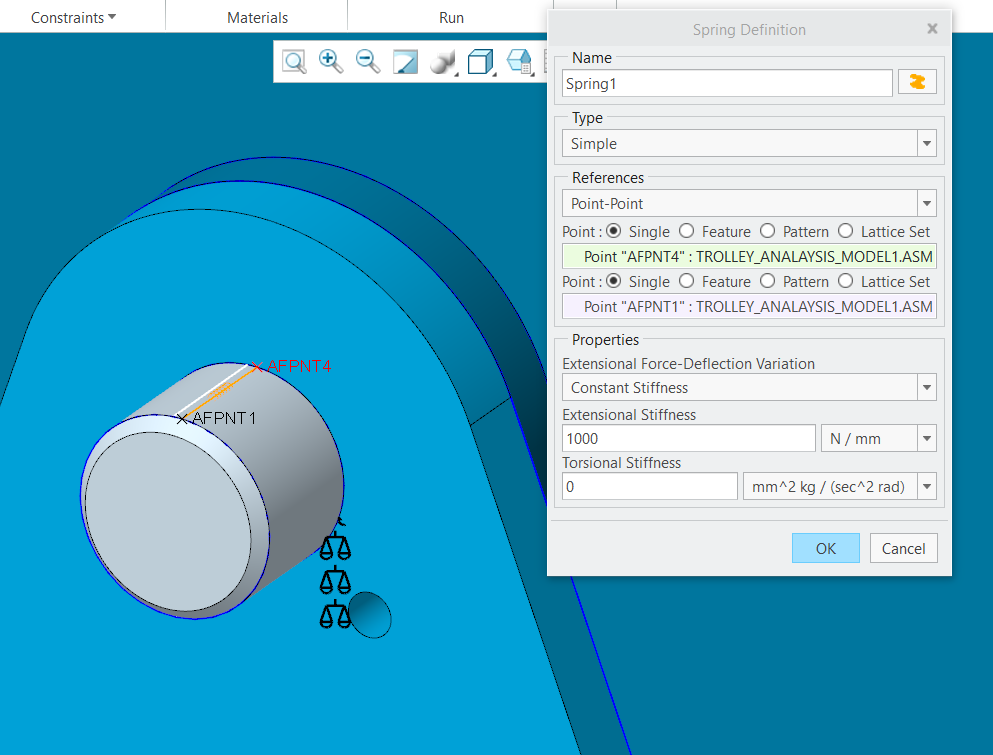The width and height of the screenshot is (993, 755).
Task: Click the orange spring symbol icon
Action: 917,82
